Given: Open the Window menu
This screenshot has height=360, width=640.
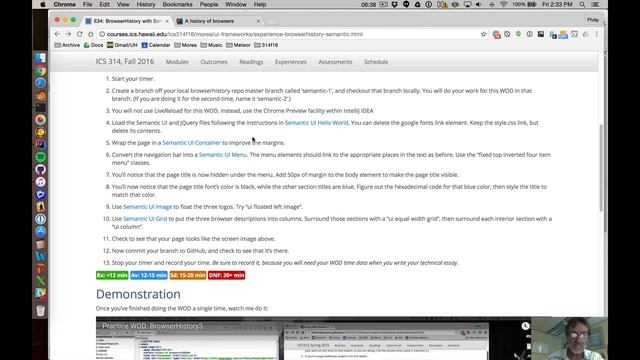Looking at the screenshot, I should coord(236,4).
